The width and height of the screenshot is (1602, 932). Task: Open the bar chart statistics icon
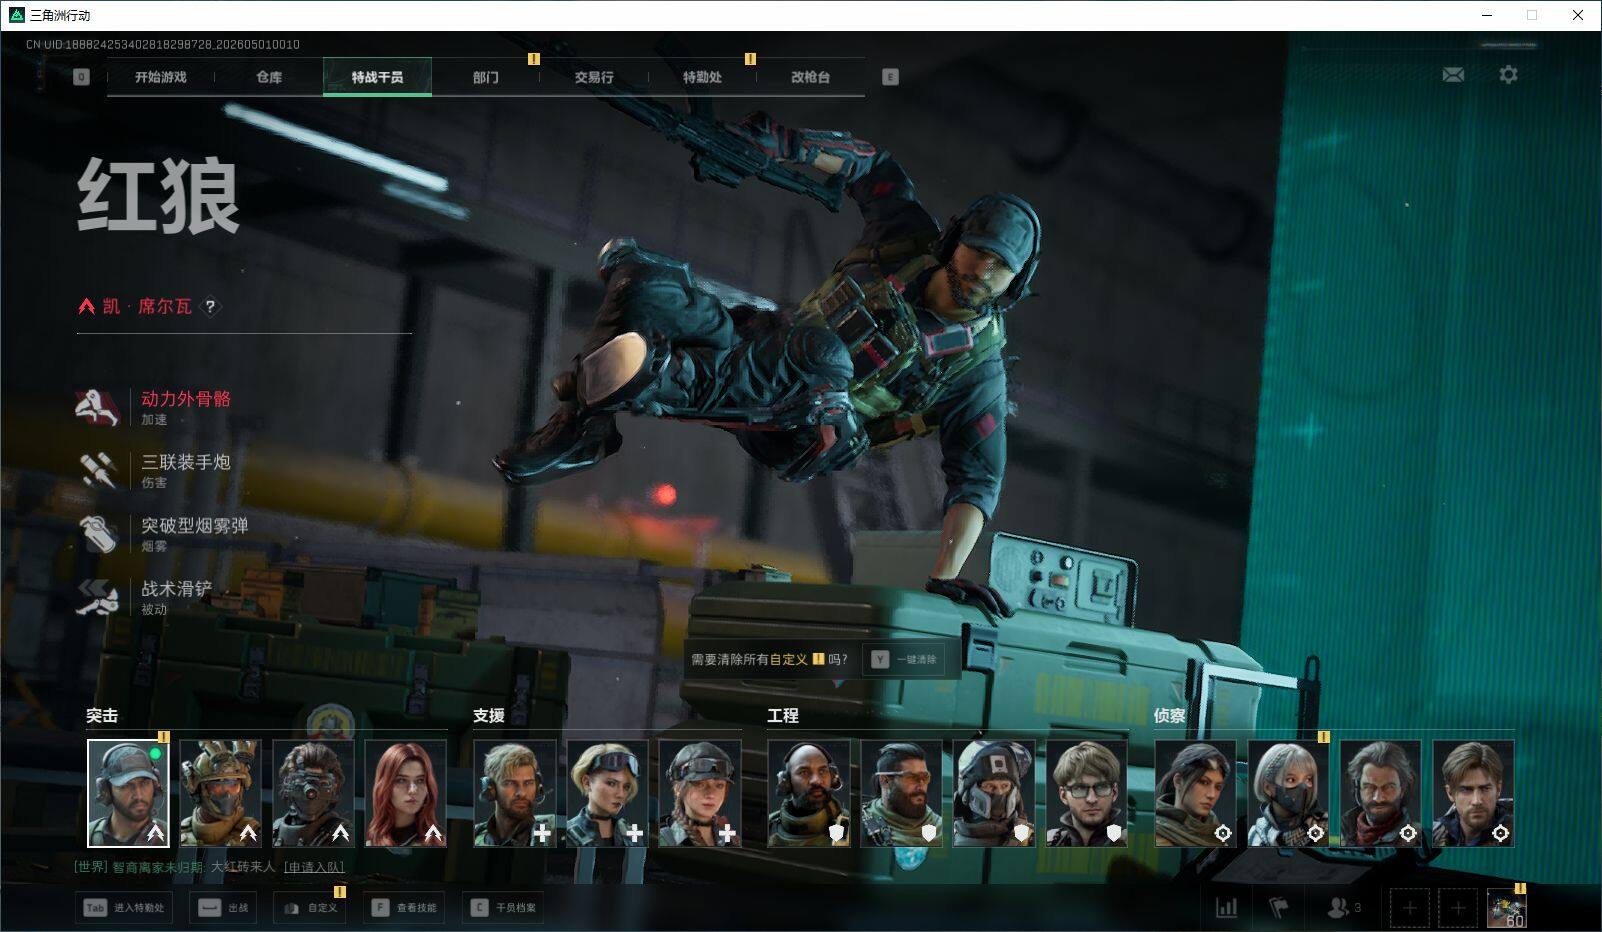(x=1226, y=908)
